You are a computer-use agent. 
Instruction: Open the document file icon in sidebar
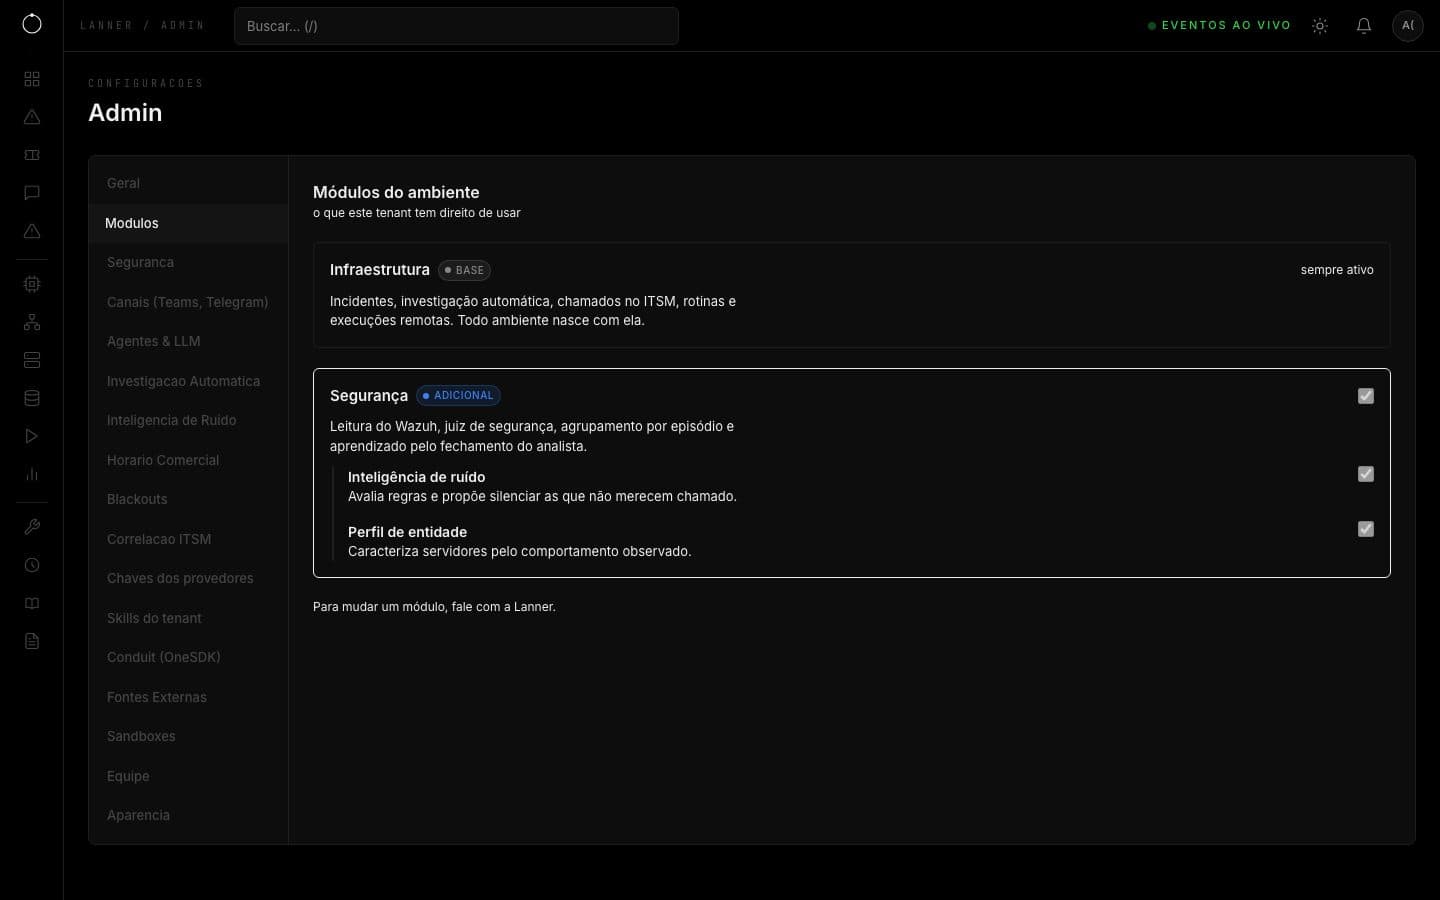click(32, 641)
